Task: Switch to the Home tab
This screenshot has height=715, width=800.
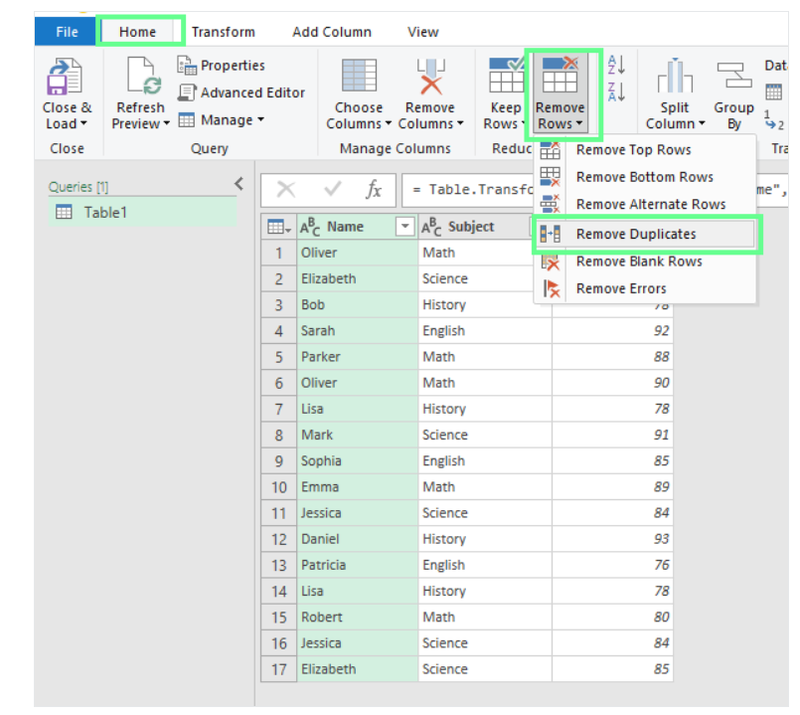Action: click(x=138, y=32)
